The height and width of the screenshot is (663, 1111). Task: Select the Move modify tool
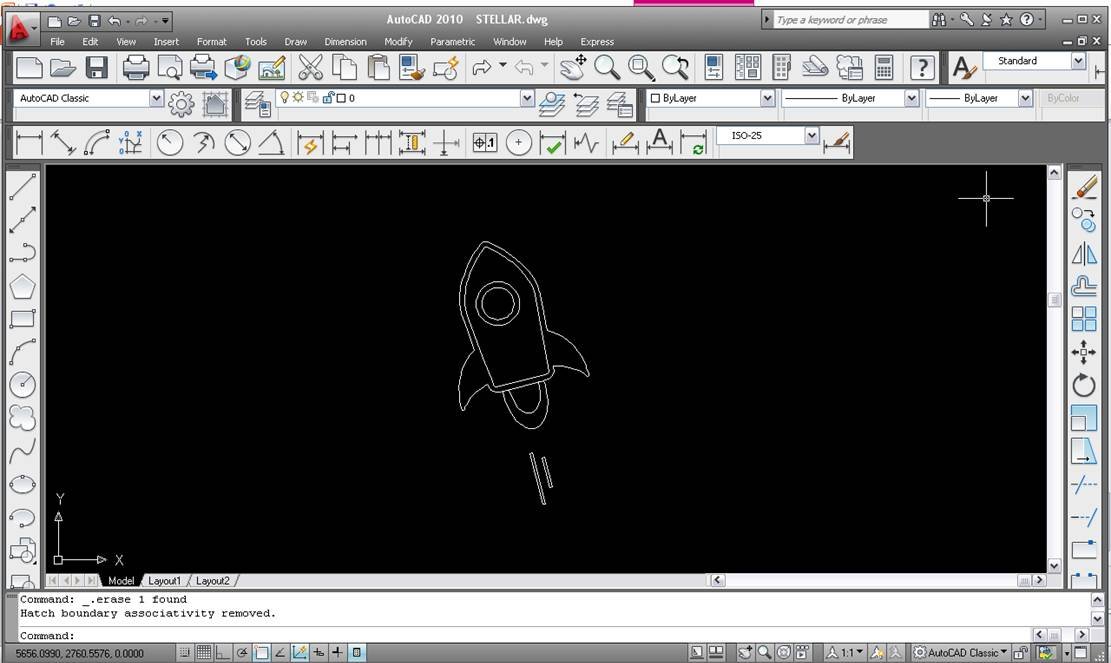coord(1083,352)
